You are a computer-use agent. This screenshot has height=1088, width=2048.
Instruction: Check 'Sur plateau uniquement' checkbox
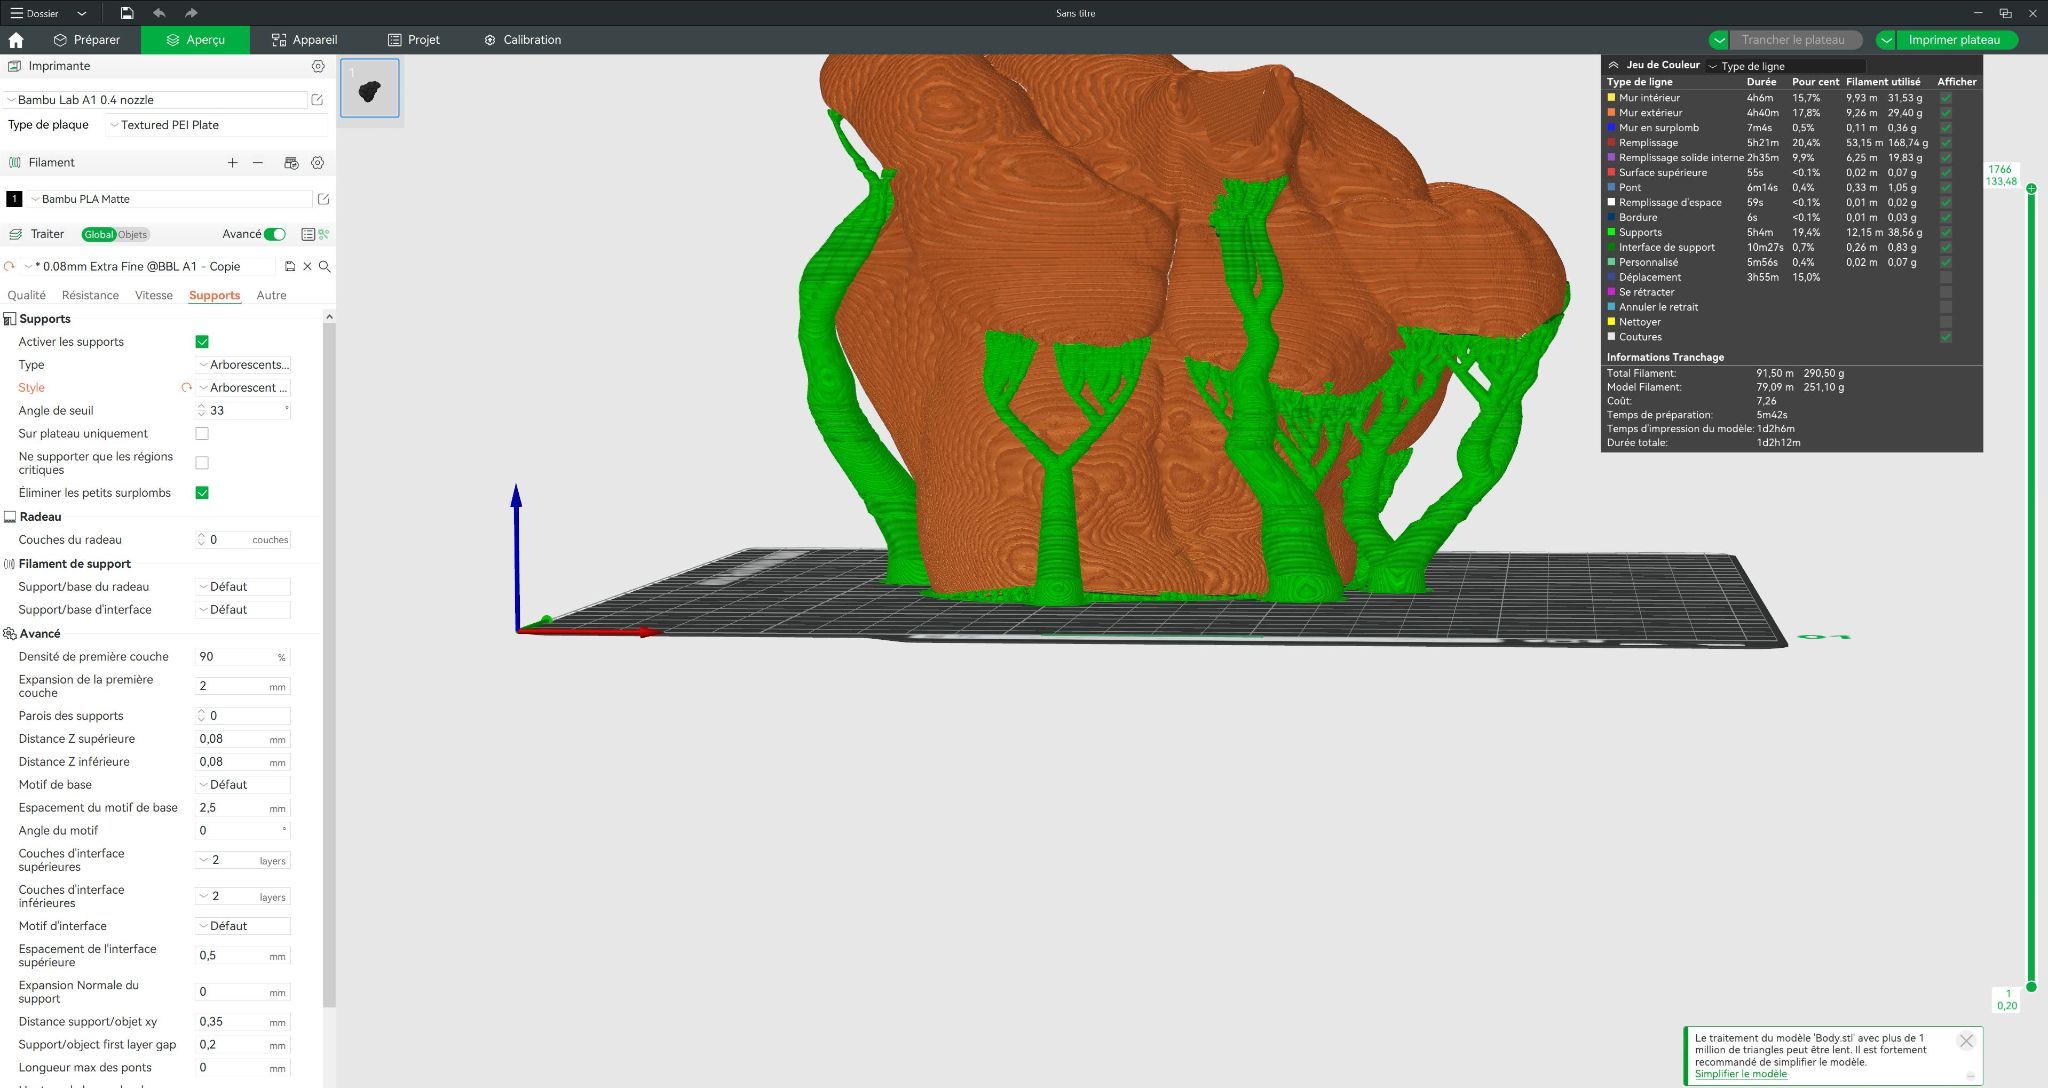tap(202, 433)
